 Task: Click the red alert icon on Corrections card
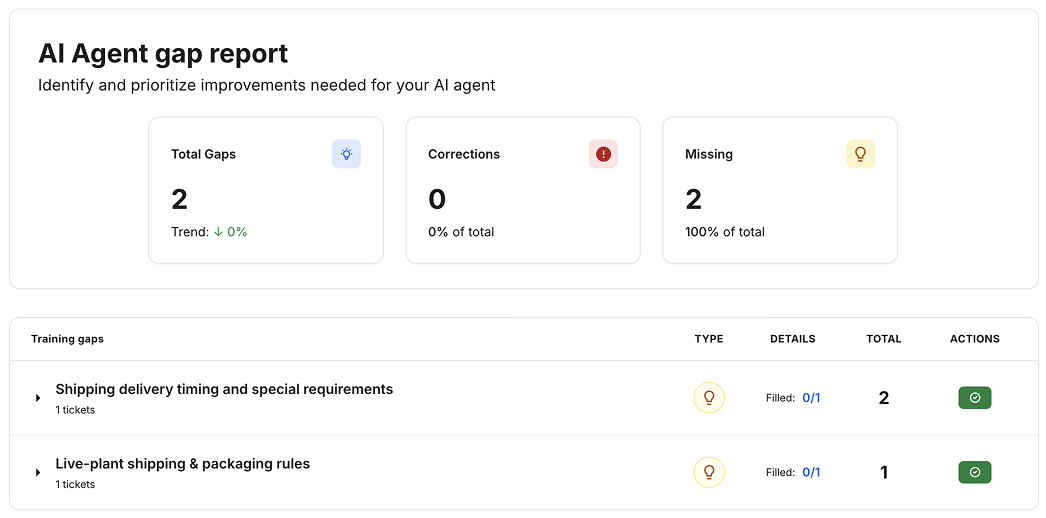[x=603, y=154]
